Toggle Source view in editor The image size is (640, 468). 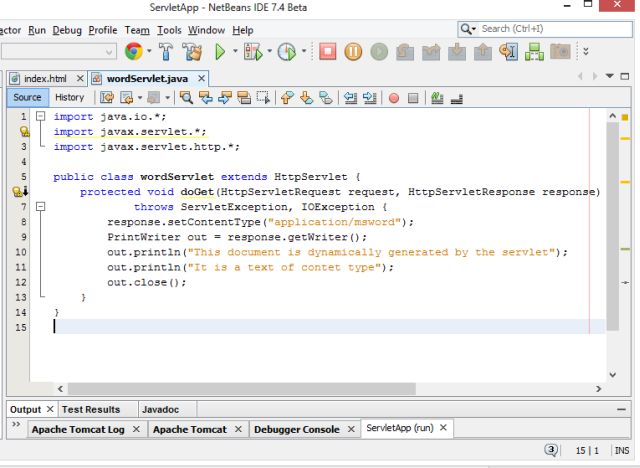click(x=27, y=97)
